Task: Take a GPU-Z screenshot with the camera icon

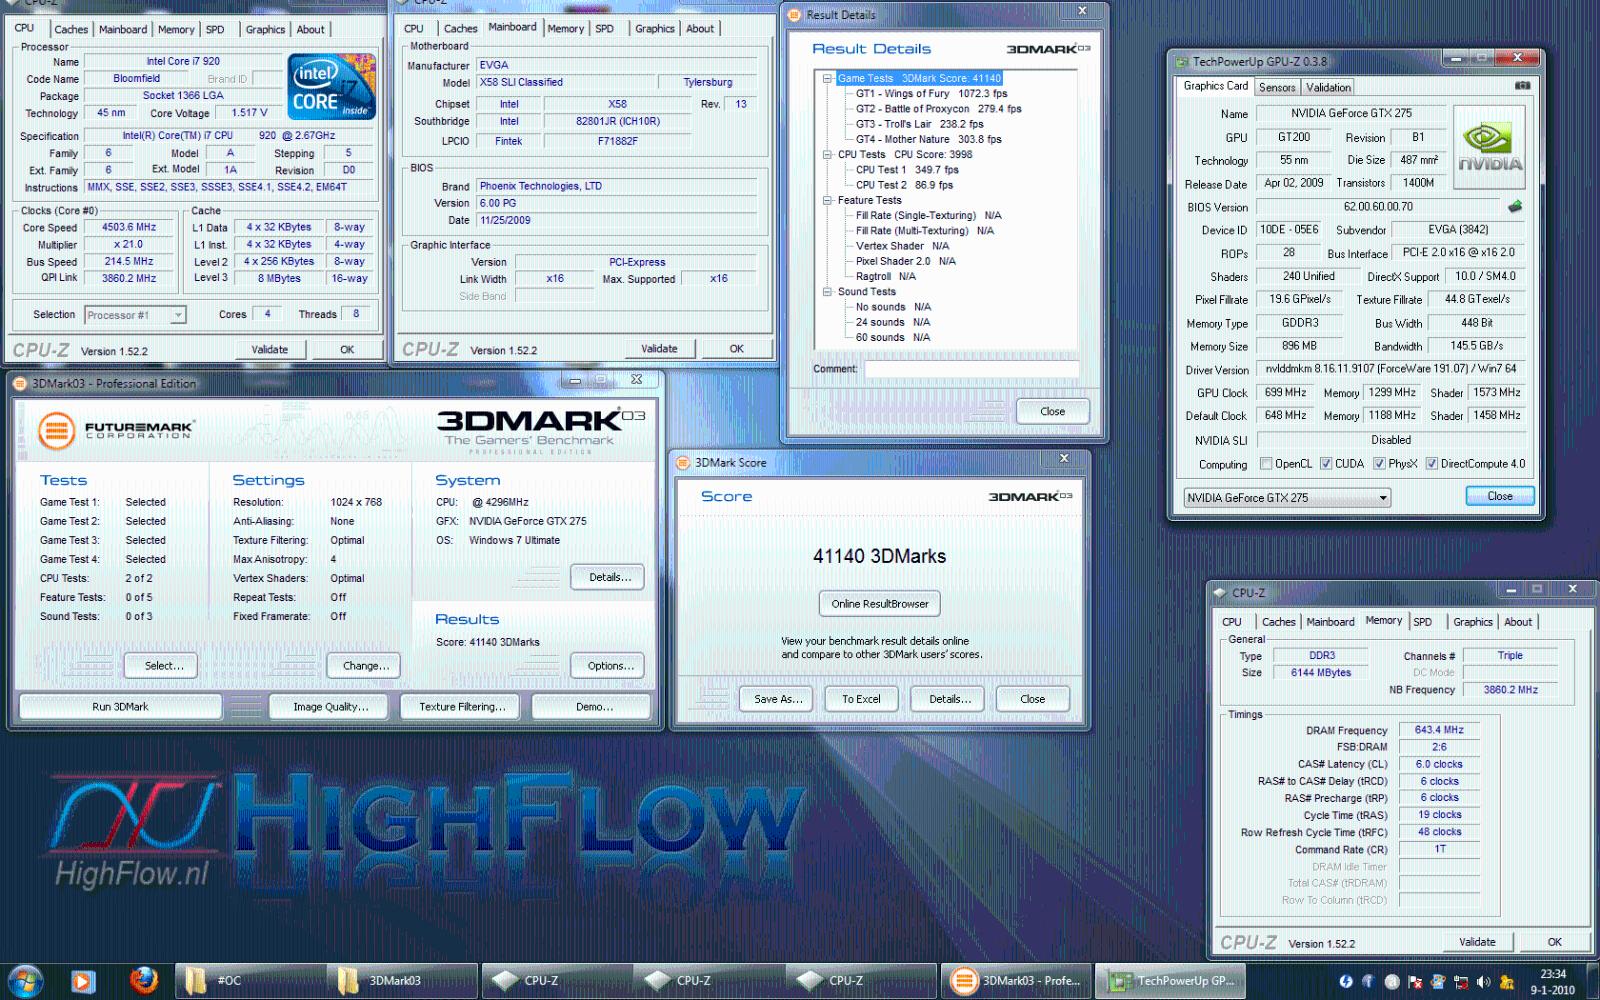Action: 1522,86
